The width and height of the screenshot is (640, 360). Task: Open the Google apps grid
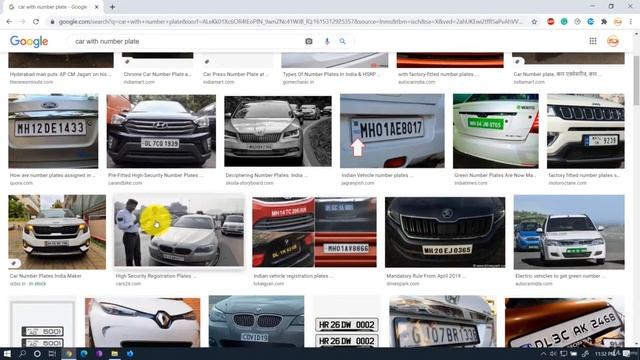pos(593,41)
